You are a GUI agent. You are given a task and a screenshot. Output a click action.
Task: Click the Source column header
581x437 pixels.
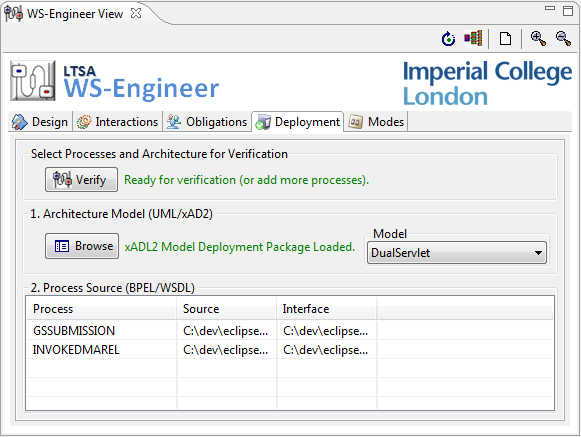coord(227,309)
